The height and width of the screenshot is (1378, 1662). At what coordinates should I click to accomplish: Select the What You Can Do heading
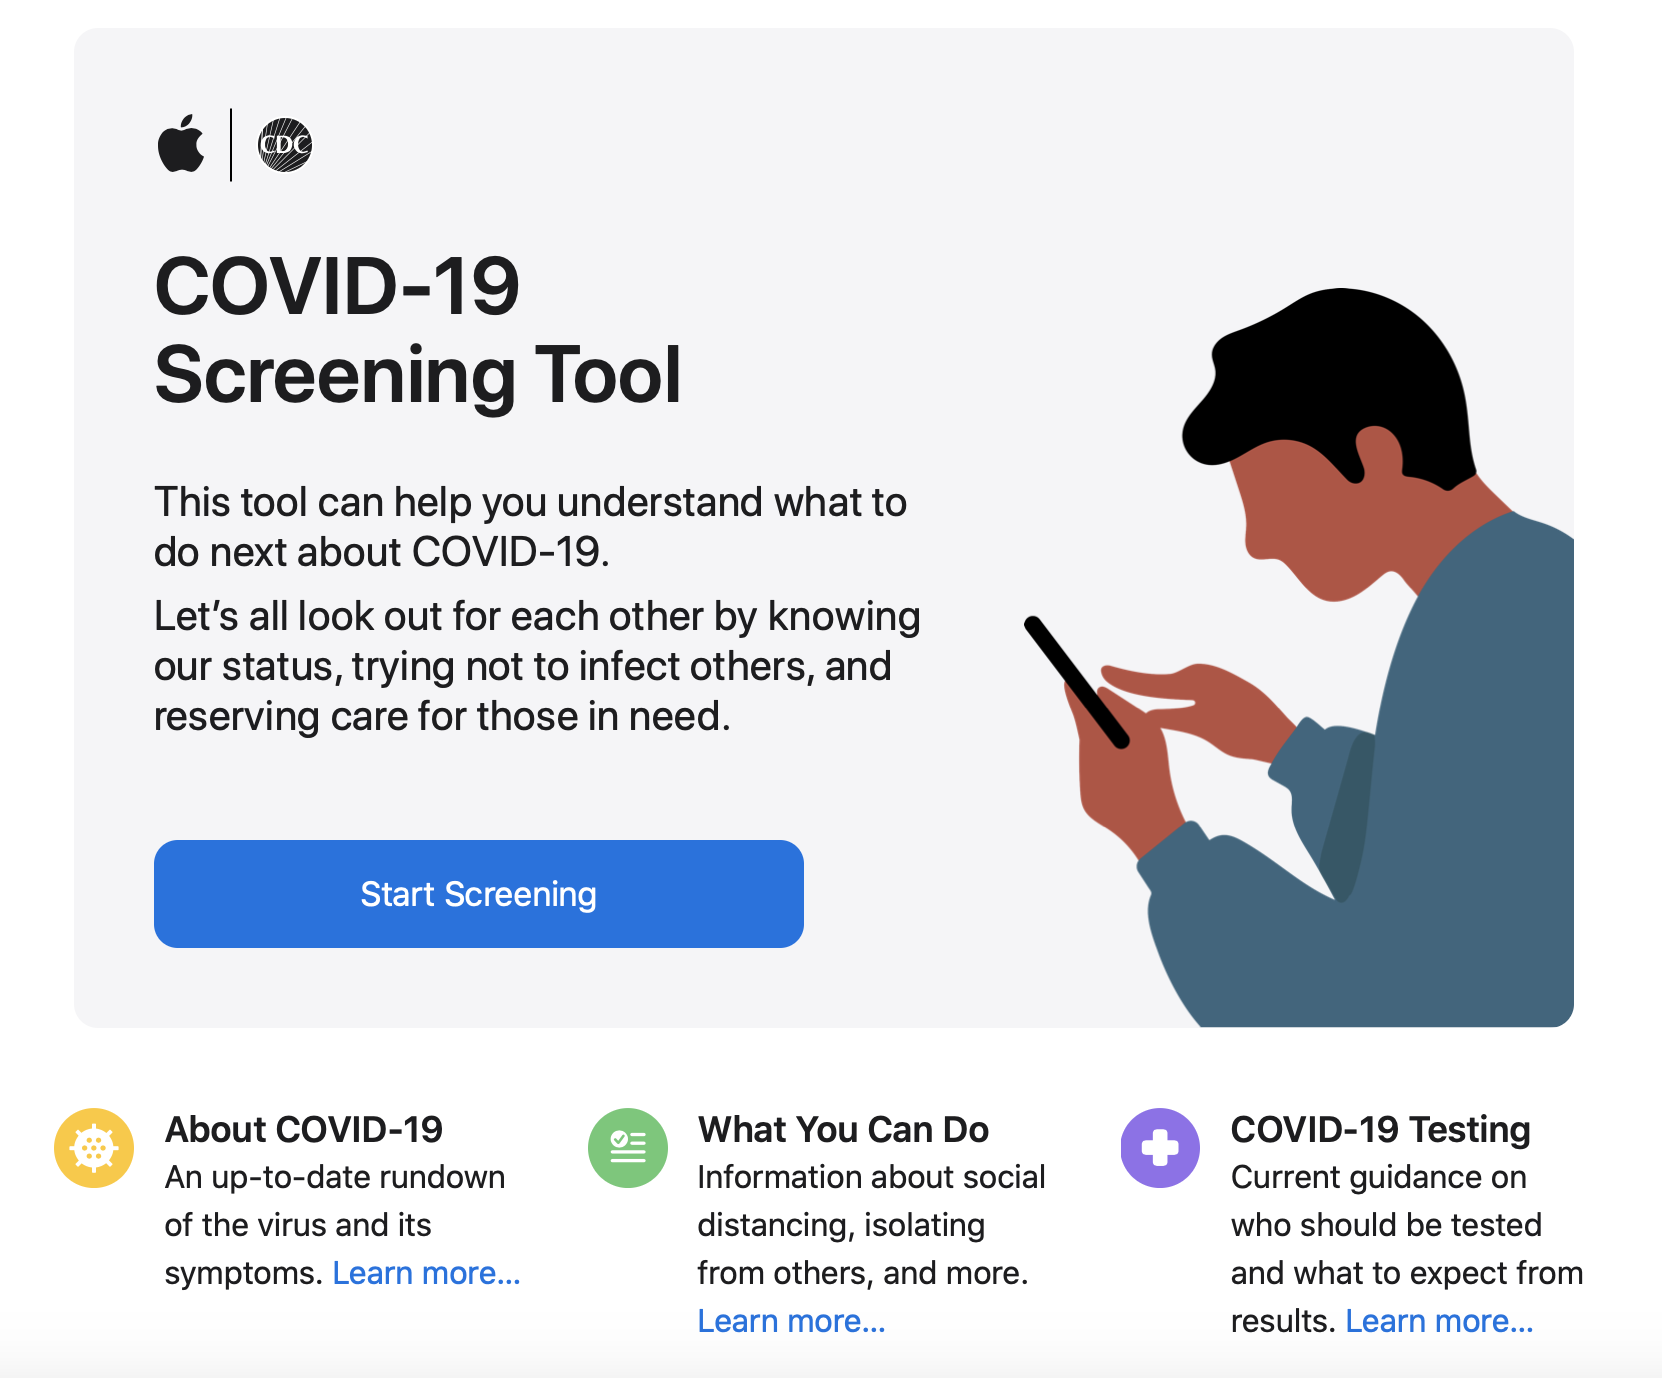843,1129
